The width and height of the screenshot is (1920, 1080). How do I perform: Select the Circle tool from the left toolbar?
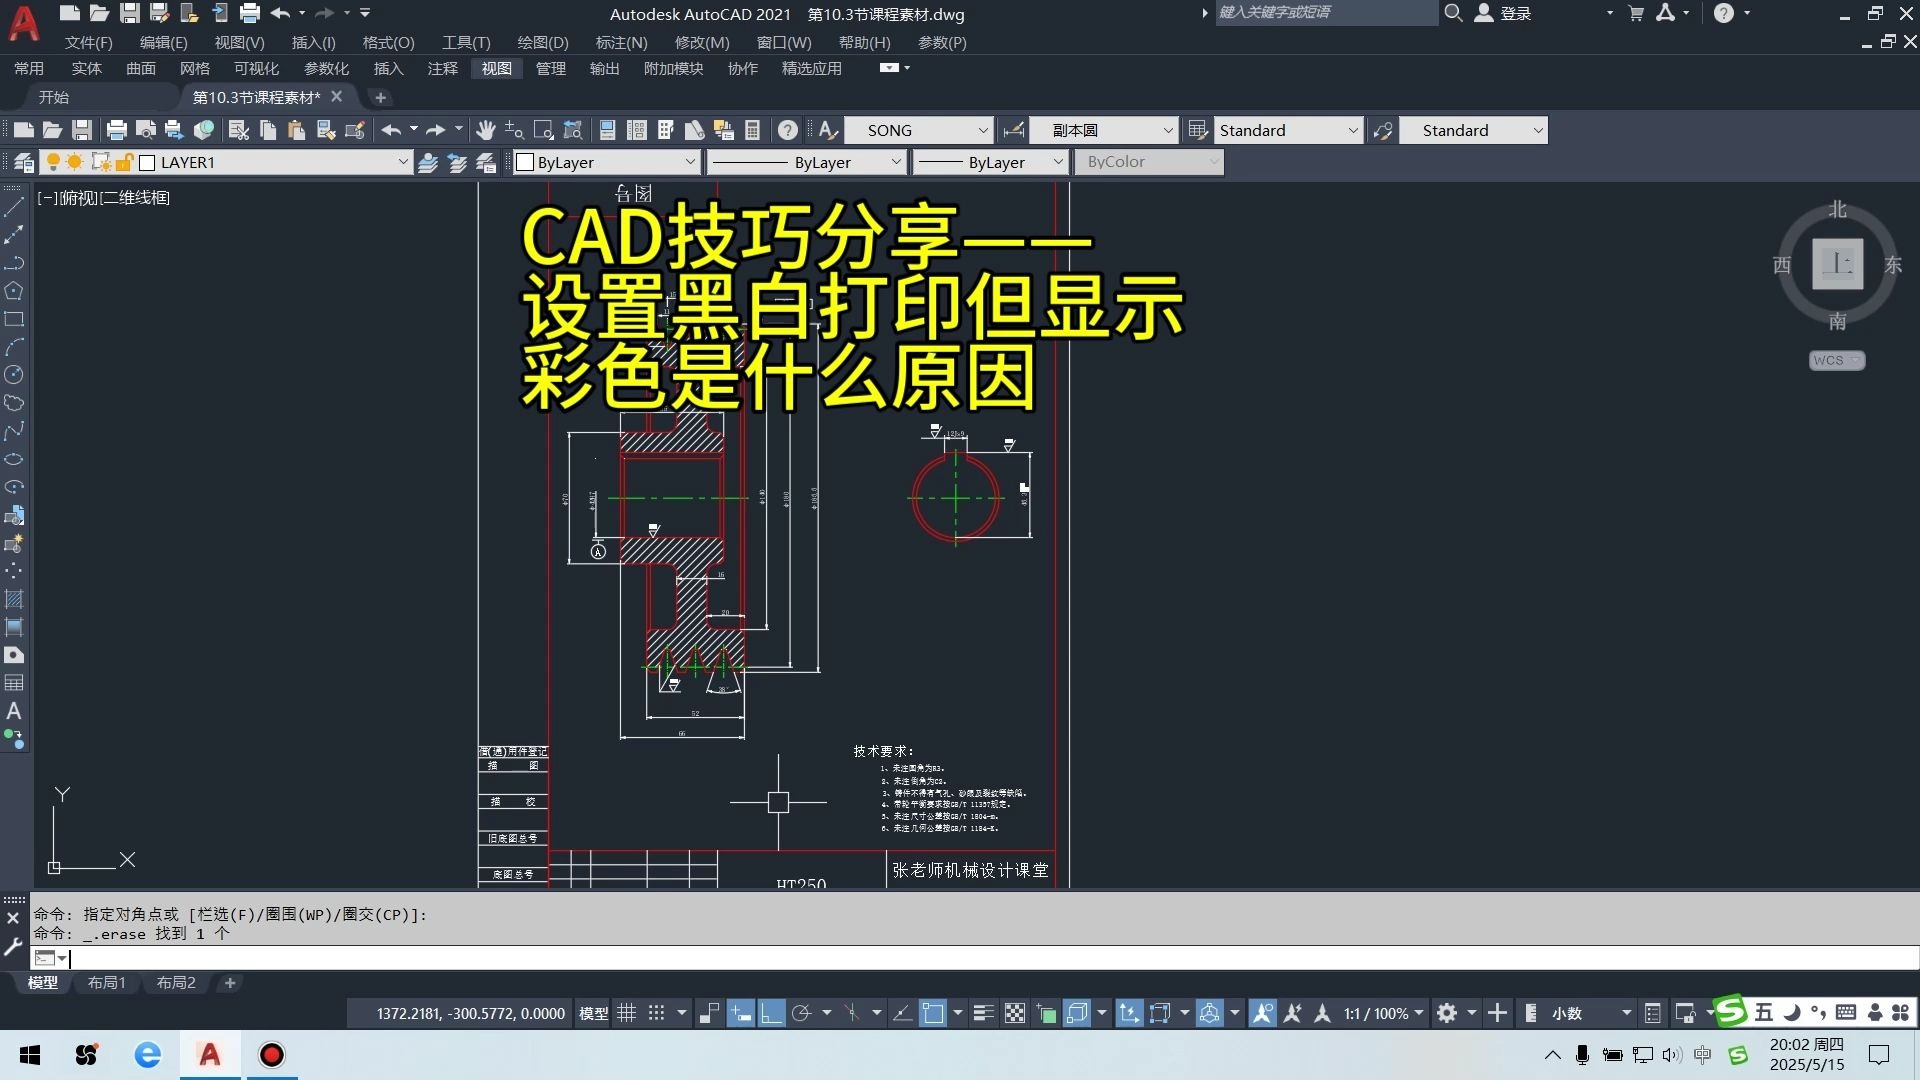click(14, 375)
